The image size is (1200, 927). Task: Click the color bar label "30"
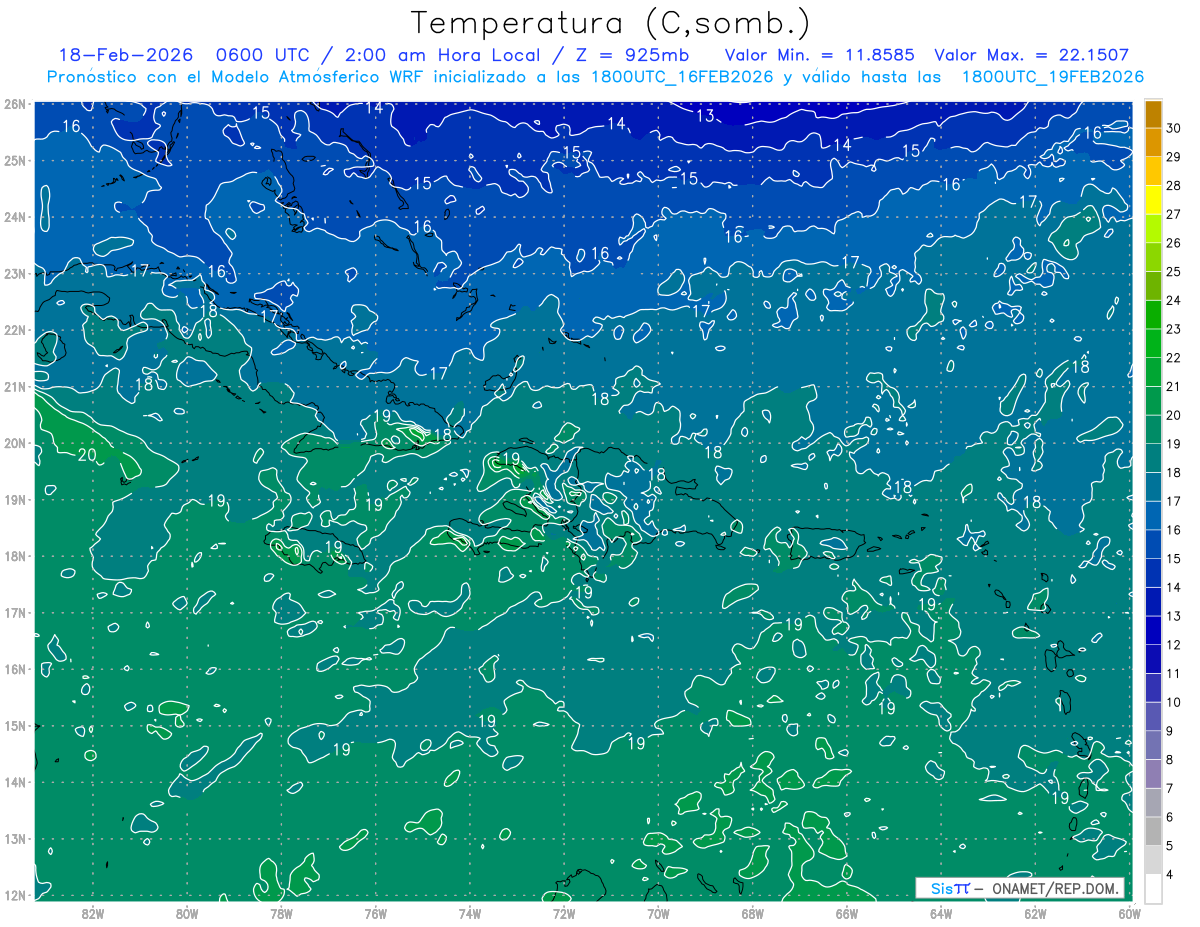tap(1174, 128)
